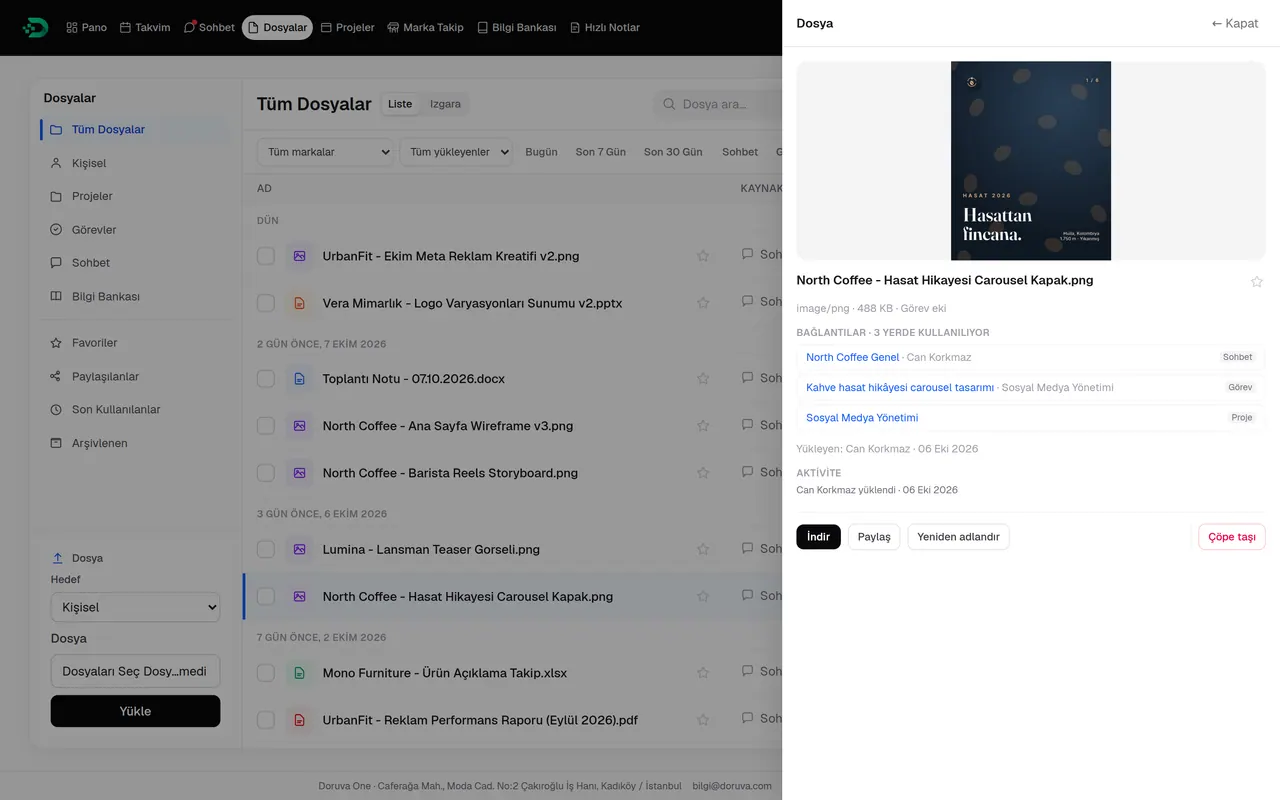1280x800 pixels.
Task: Click the search magnifier icon
Action: [x=669, y=104]
